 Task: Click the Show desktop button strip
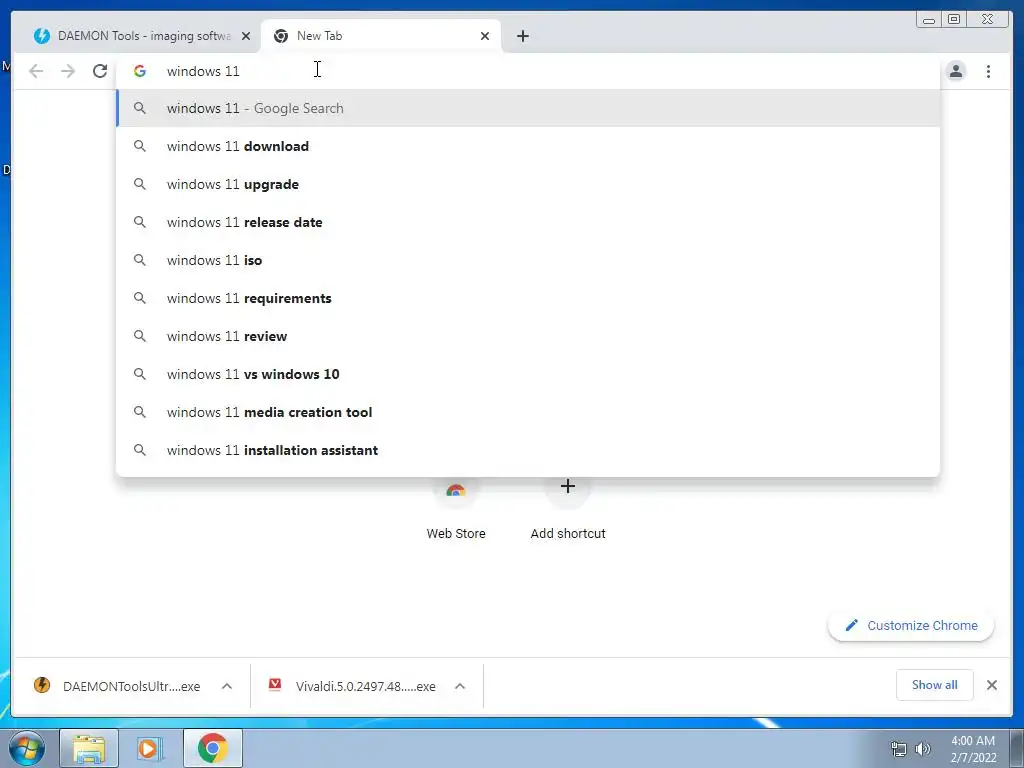click(x=1017, y=748)
